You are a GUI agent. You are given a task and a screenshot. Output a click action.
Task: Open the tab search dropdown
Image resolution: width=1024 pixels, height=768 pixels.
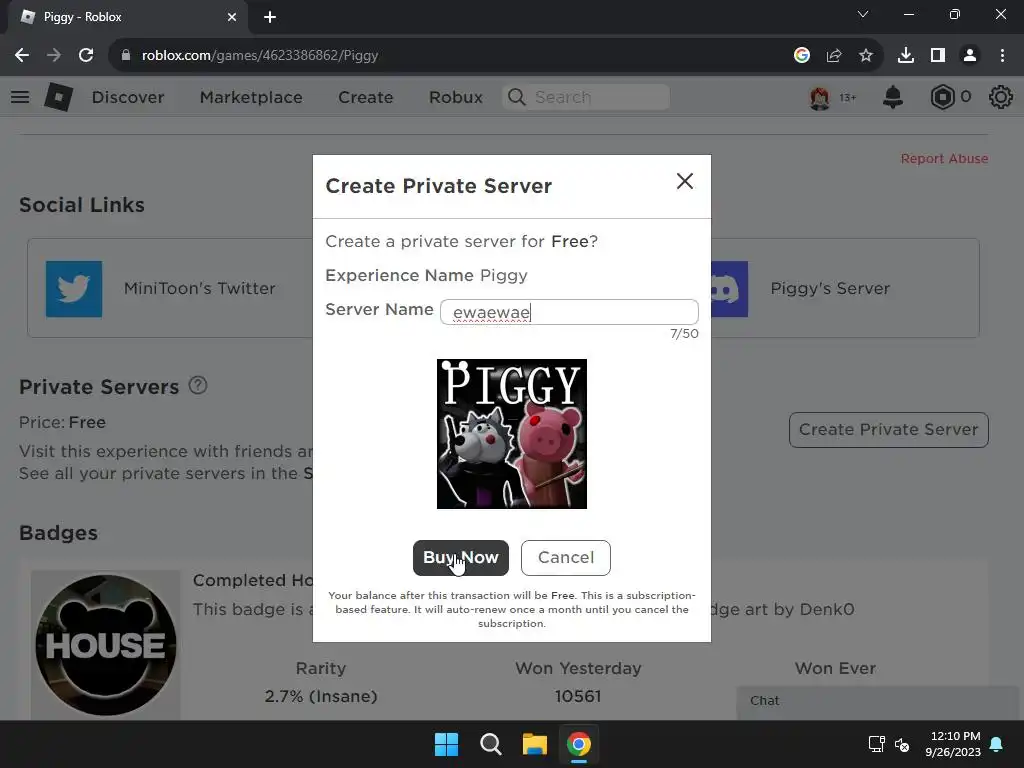[x=863, y=14]
